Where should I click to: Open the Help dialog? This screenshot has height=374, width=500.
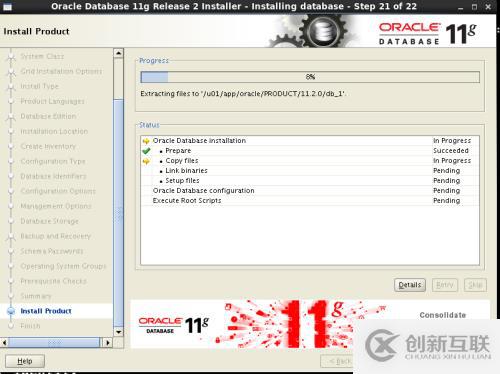pyautogui.click(x=25, y=361)
